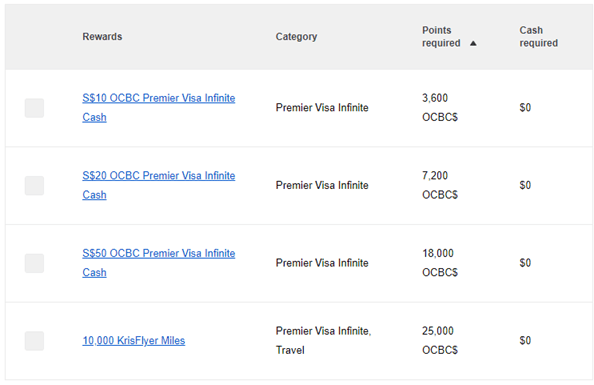The height and width of the screenshot is (385, 594).
Task: Click the 25,000 OCBC$ points cell
Action: click(440, 341)
